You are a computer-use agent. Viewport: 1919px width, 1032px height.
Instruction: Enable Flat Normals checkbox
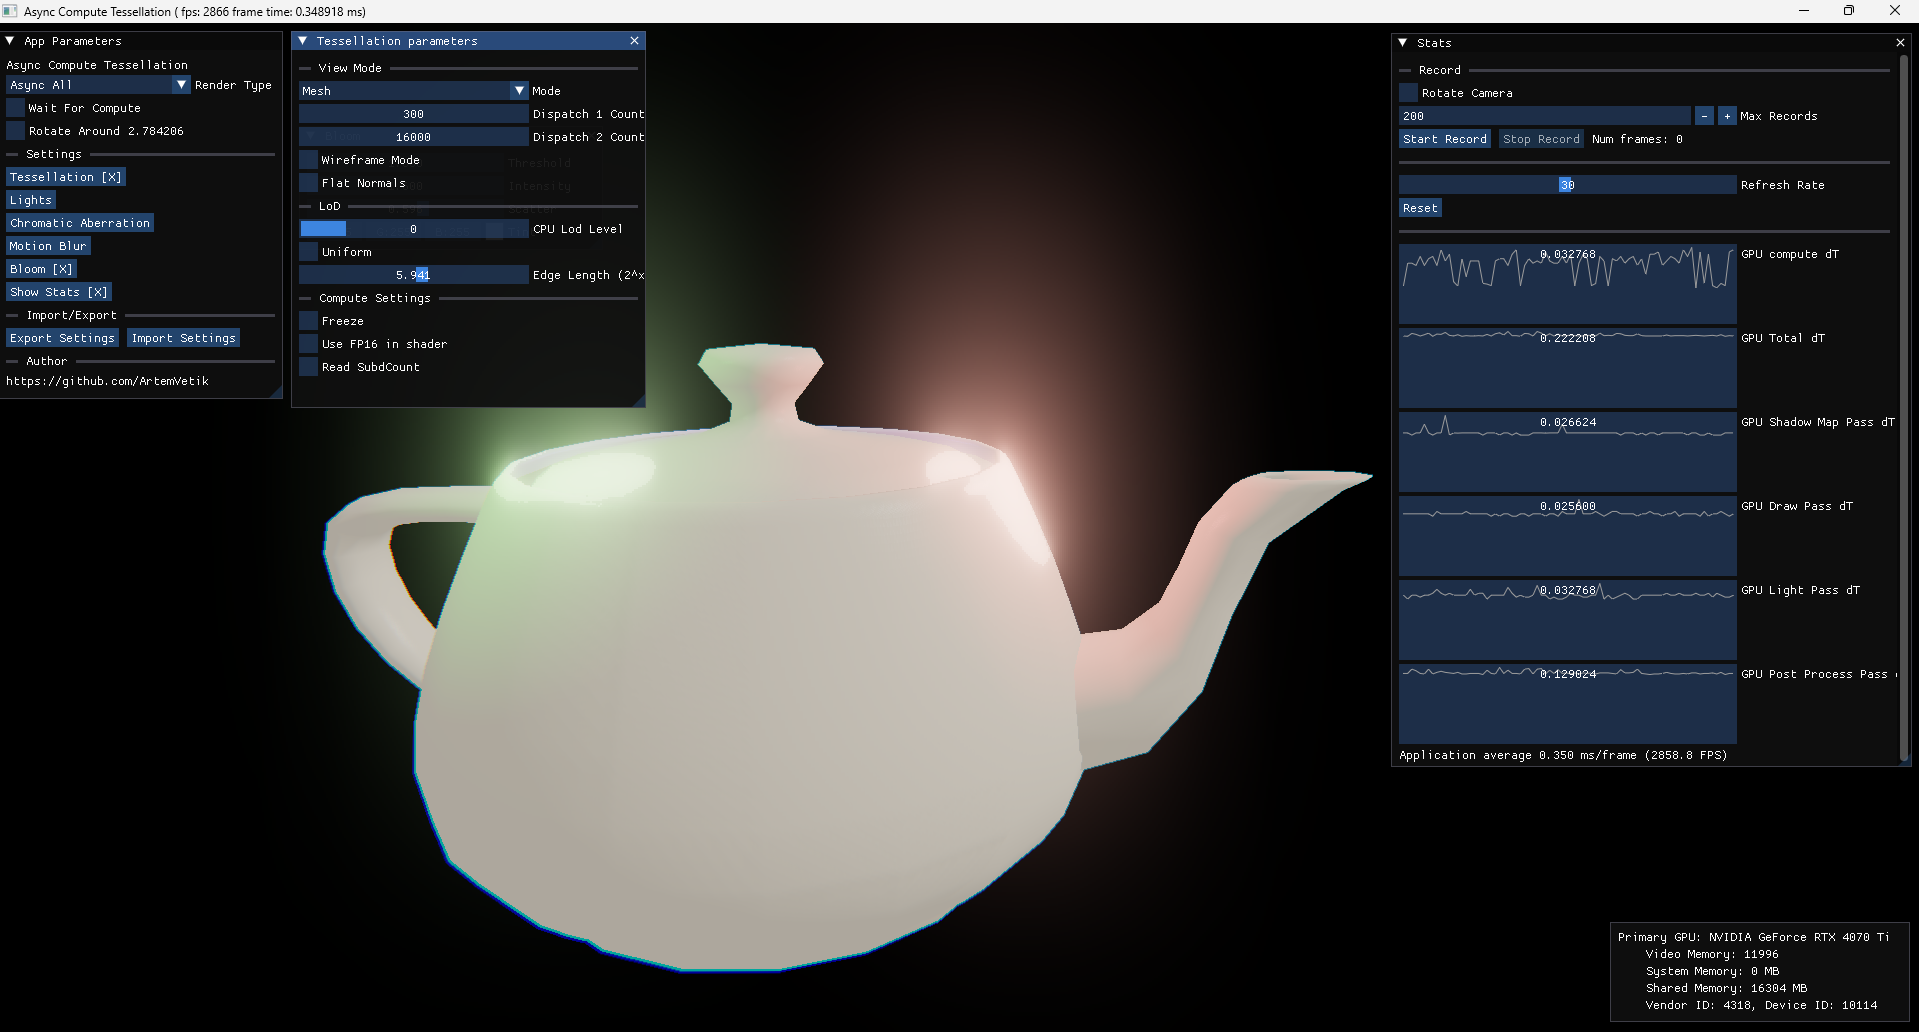pyautogui.click(x=308, y=183)
